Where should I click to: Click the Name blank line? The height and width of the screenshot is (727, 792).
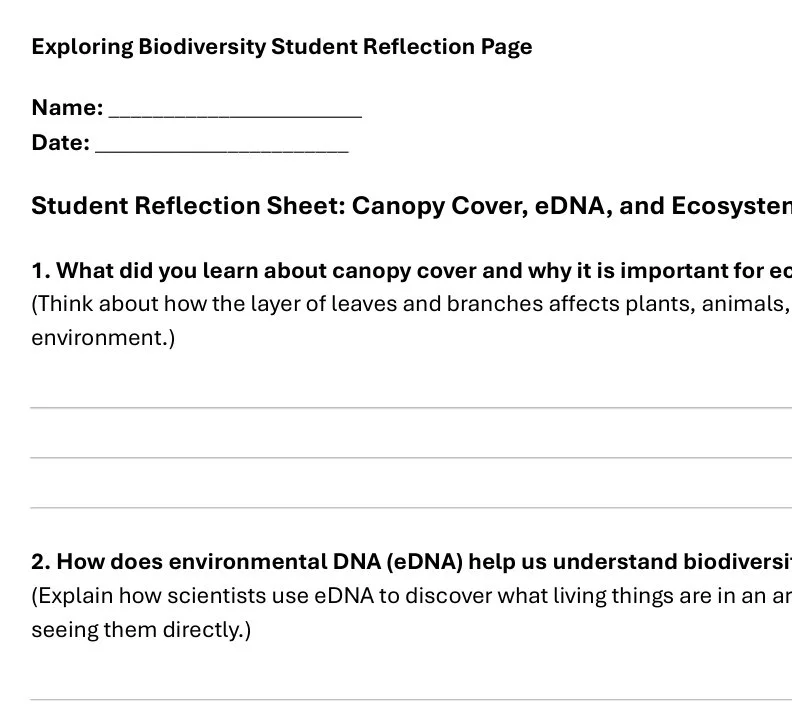(x=235, y=116)
